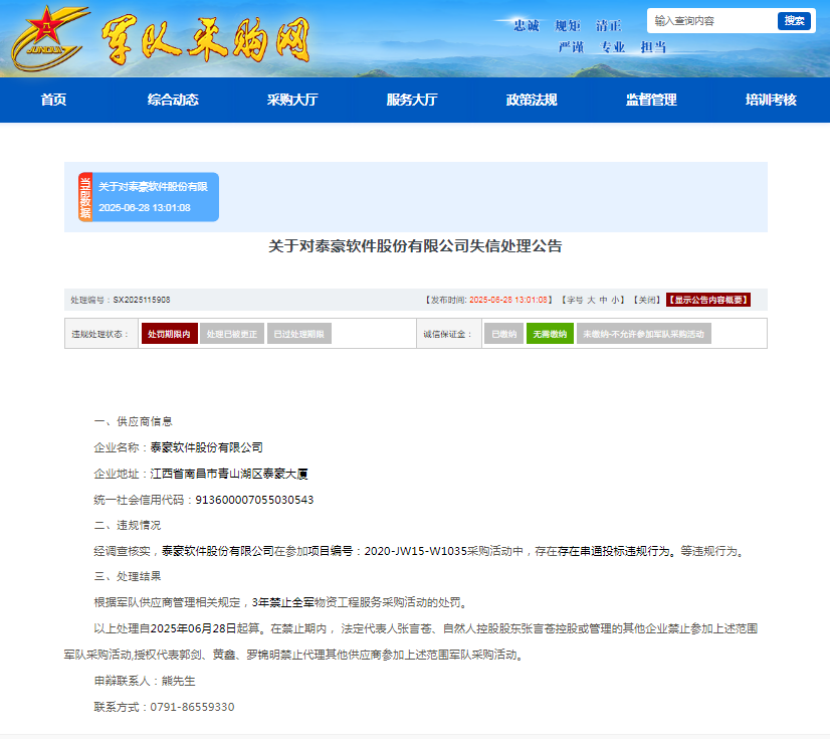Click 显示公告内容概要 button
The width and height of the screenshot is (831, 739).
[x=708, y=300]
